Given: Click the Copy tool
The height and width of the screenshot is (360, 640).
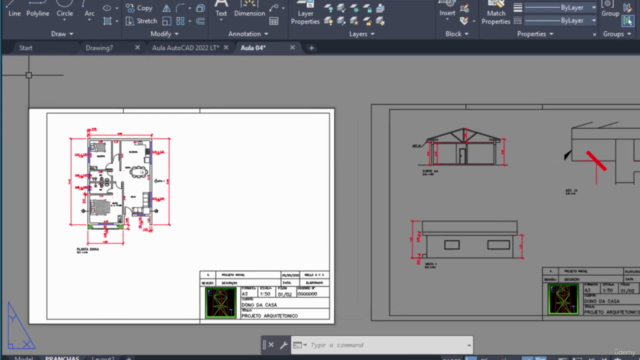Looking at the screenshot, I should 139,8.
